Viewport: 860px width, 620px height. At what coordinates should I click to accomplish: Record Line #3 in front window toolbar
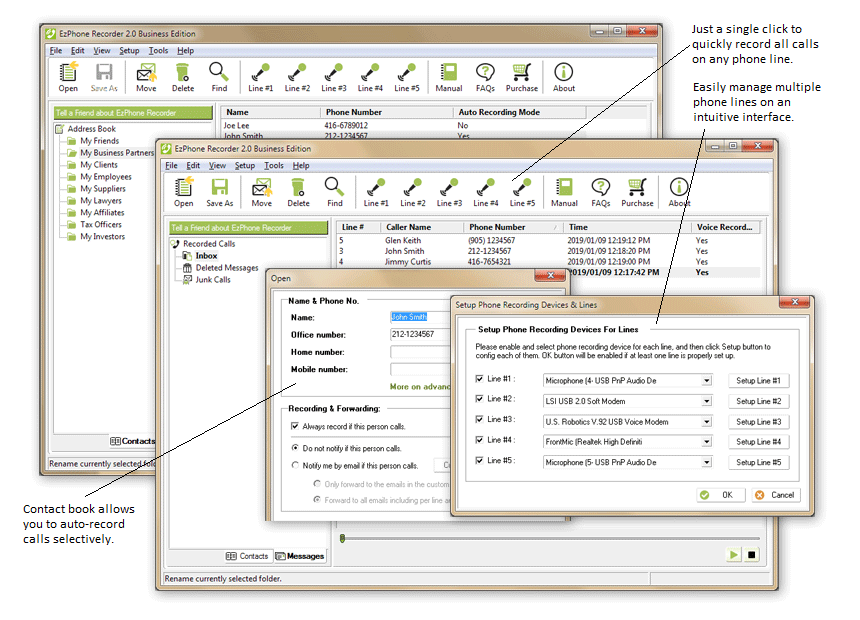coord(449,191)
